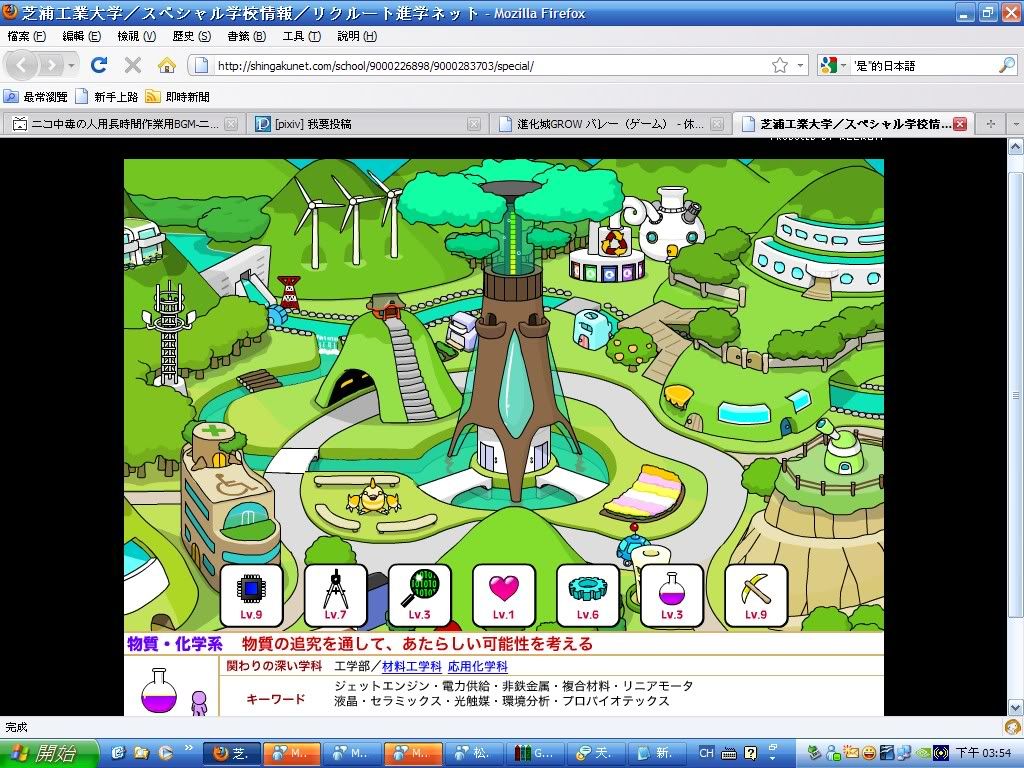
Task: Click the purple flask Lv.3 panel
Action: tap(672, 596)
